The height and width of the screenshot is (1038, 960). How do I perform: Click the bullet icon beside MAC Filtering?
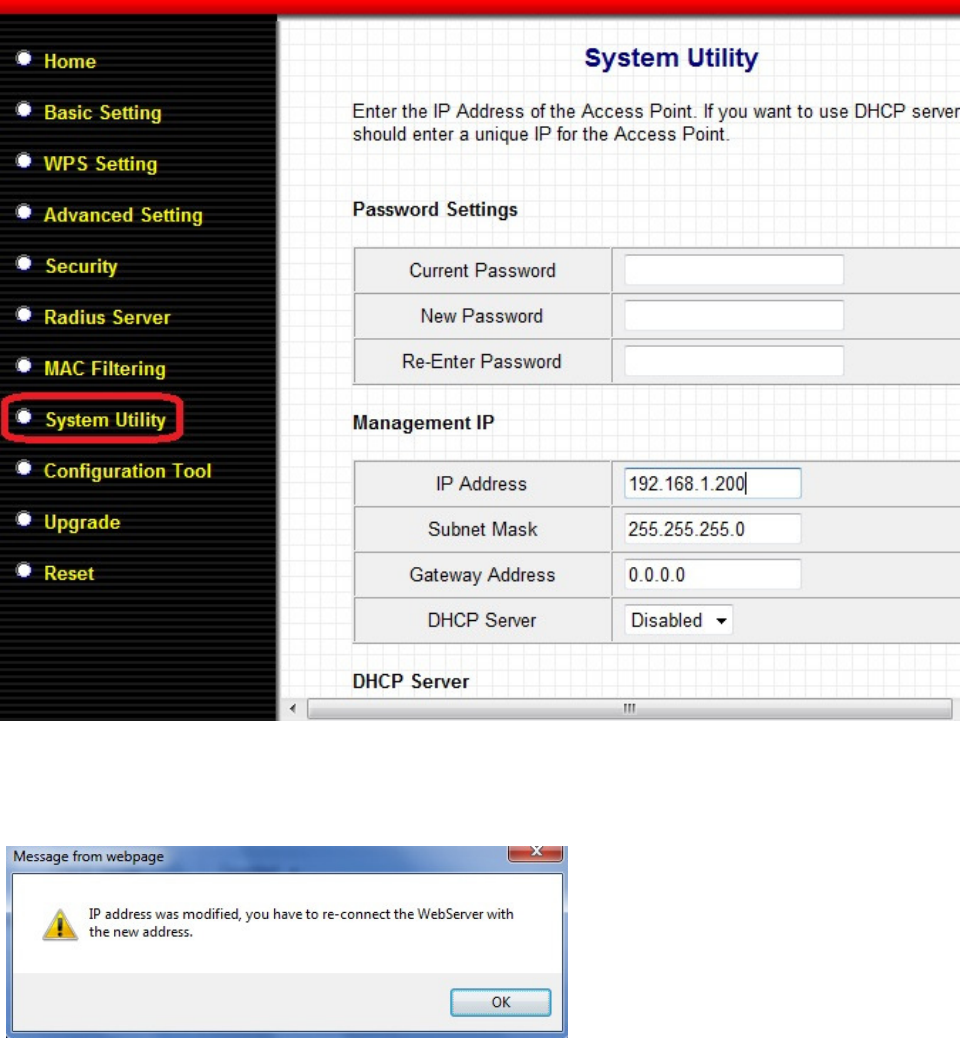point(24,365)
